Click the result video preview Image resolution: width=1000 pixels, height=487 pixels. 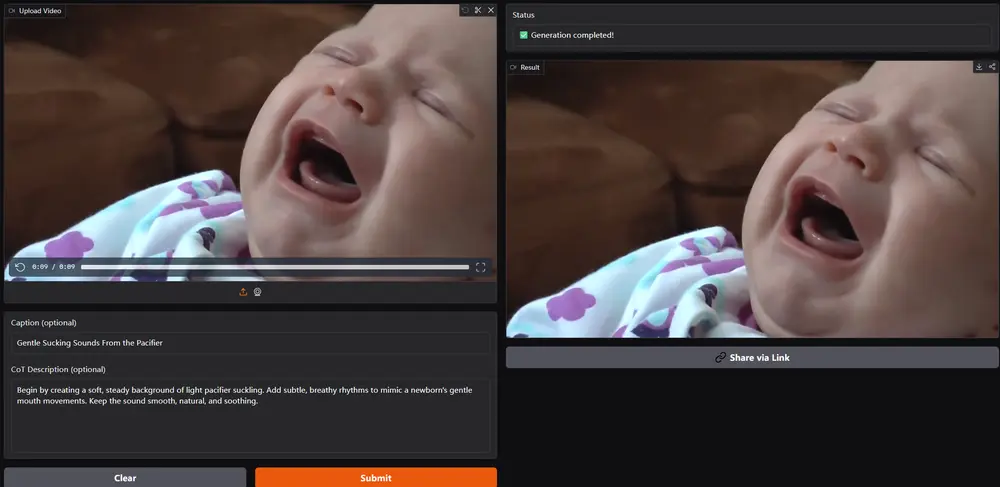click(x=752, y=200)
